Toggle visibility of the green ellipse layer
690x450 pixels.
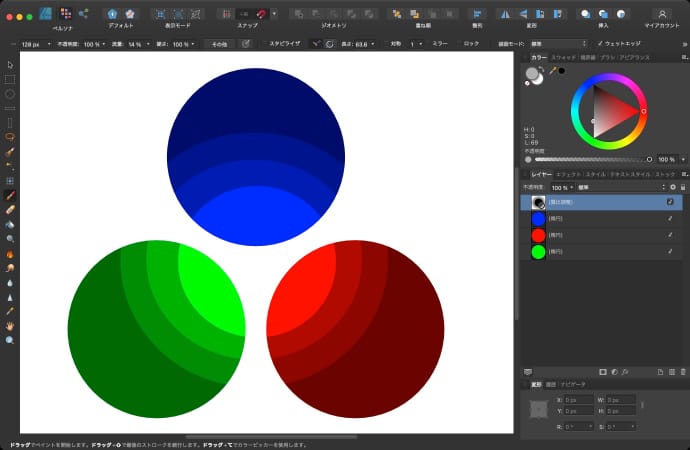[671, 252]
